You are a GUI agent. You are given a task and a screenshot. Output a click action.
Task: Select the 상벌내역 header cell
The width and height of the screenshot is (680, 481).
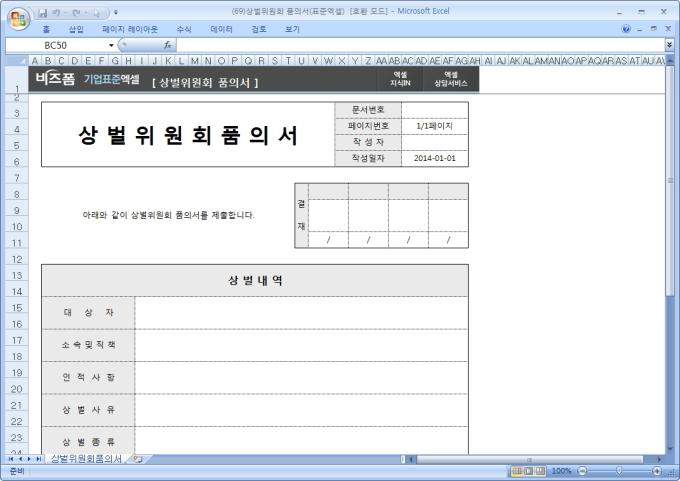[255, 281]
